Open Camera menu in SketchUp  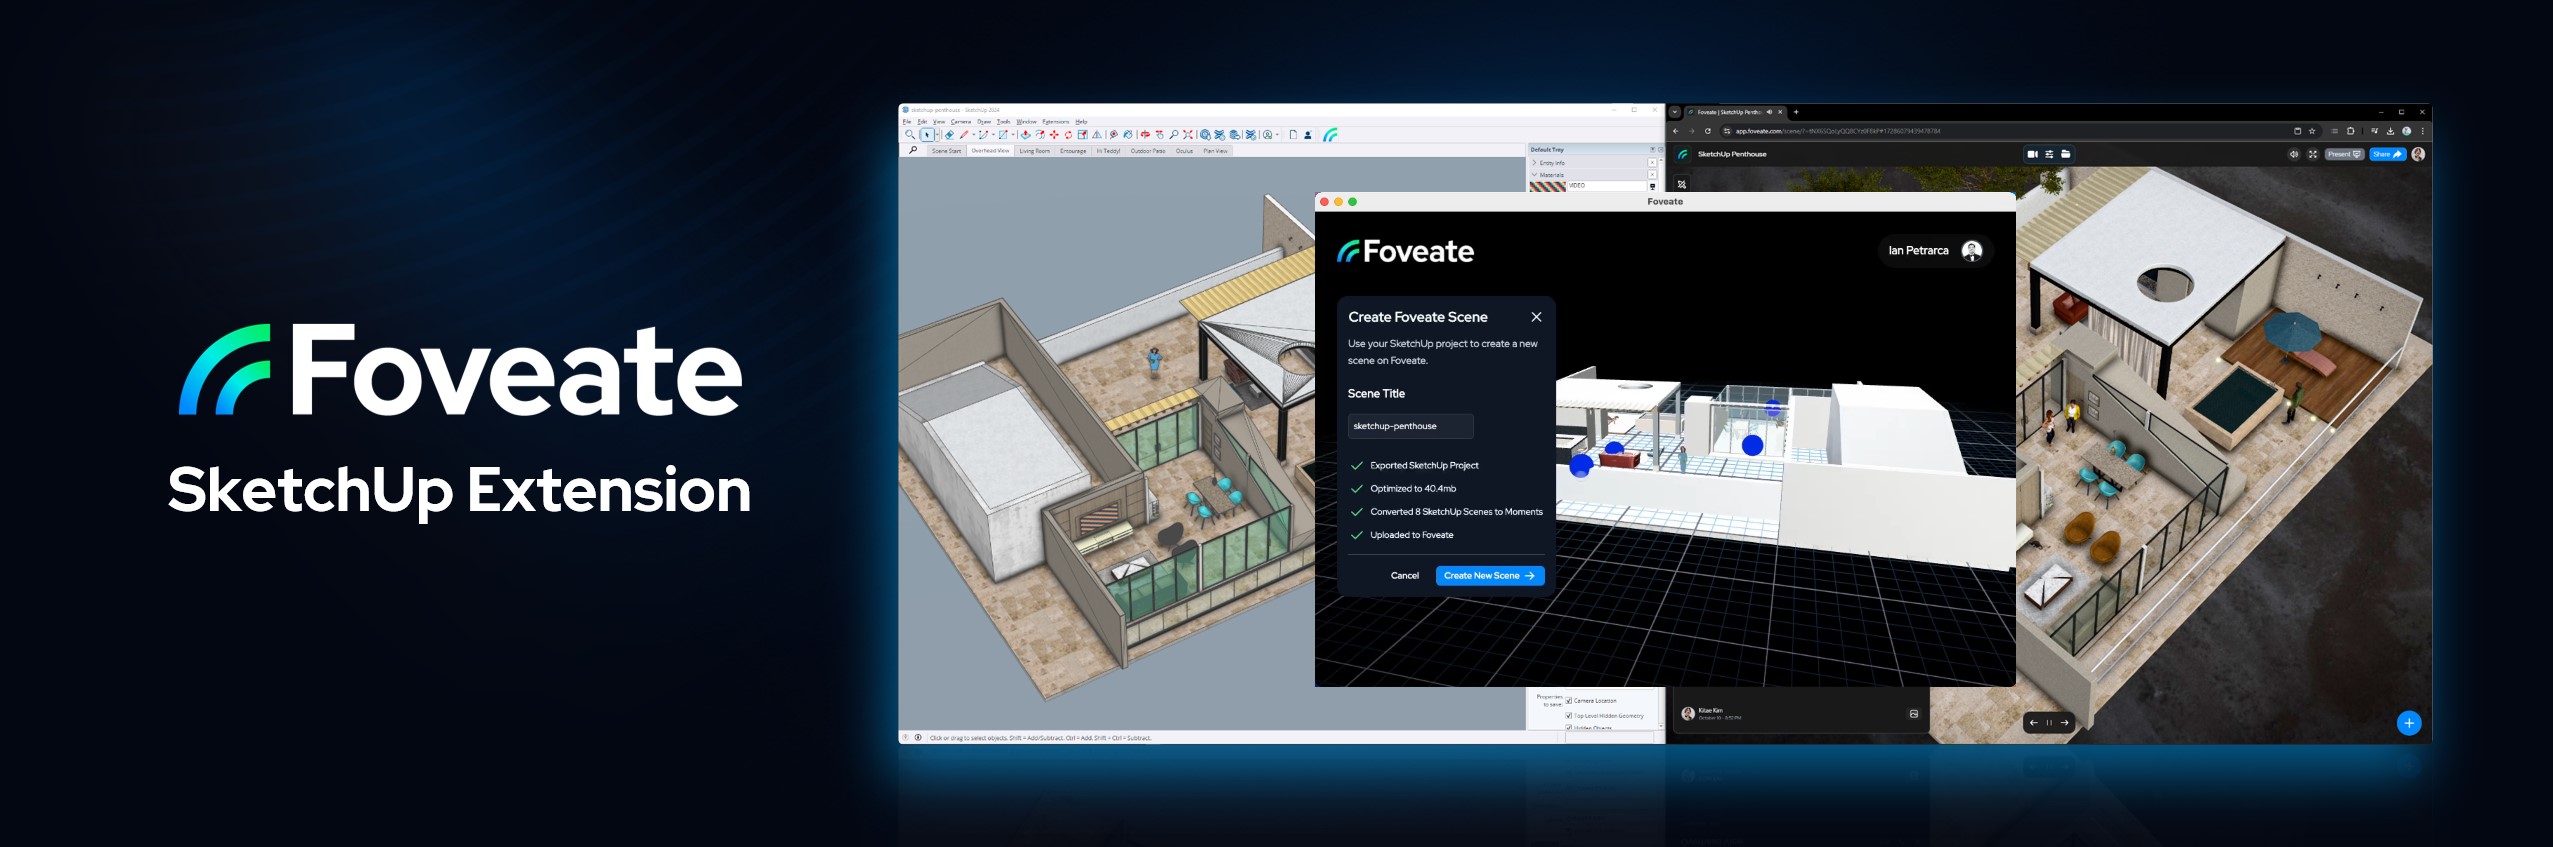[961, 122]
